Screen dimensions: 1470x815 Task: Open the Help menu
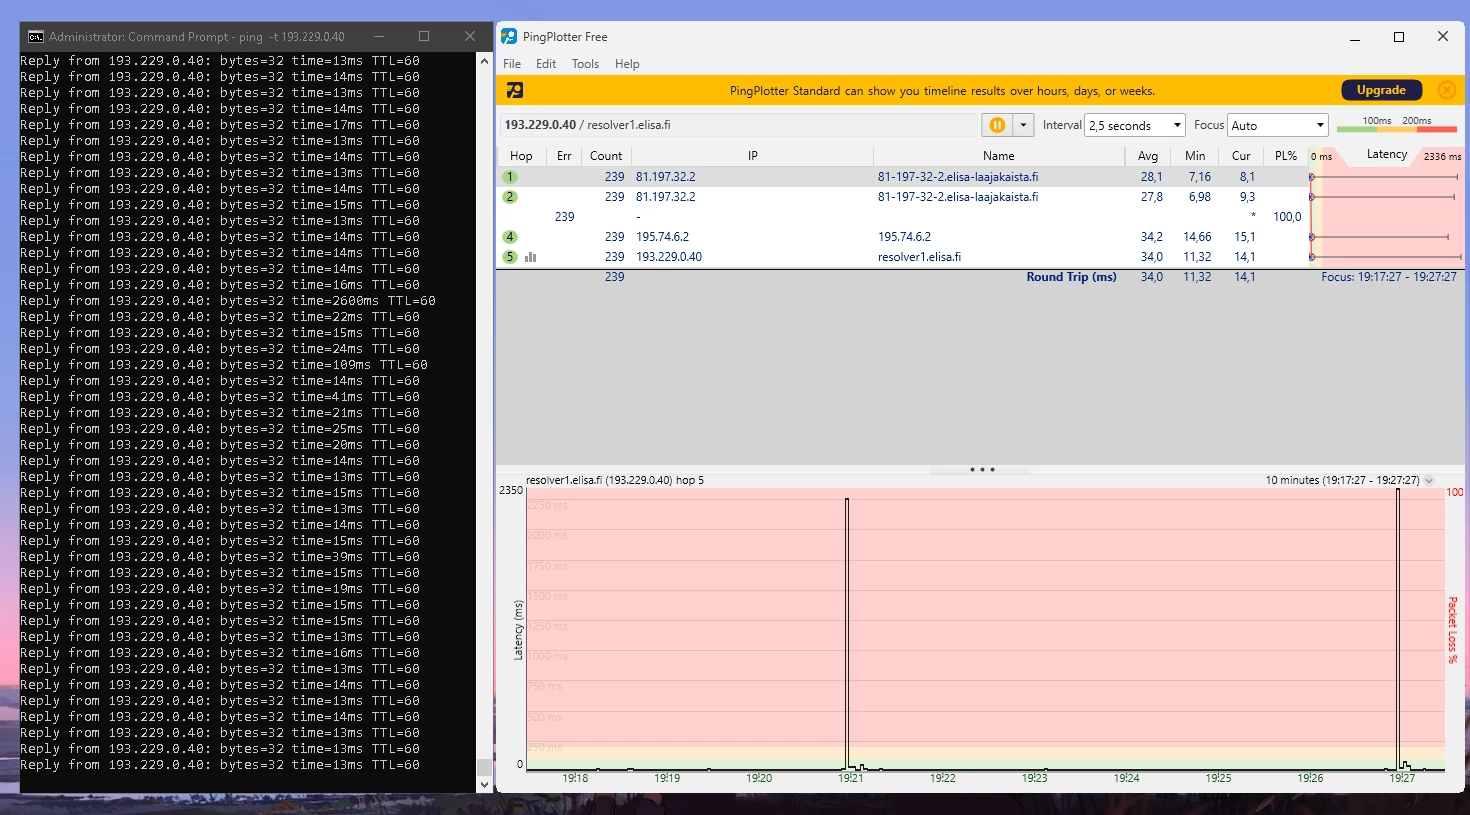click(x=627, y=64)
